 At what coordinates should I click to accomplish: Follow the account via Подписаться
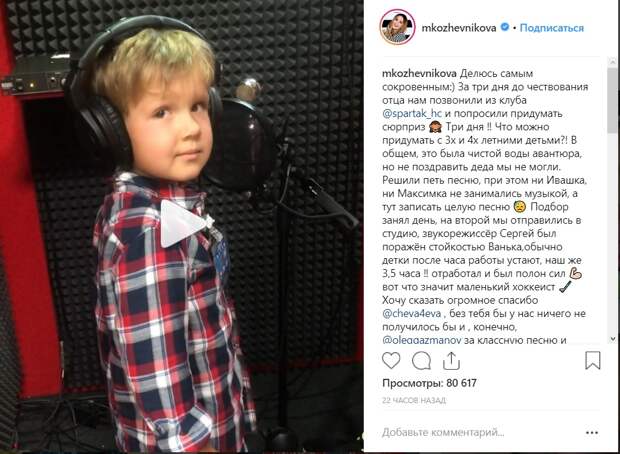point(552,28)
